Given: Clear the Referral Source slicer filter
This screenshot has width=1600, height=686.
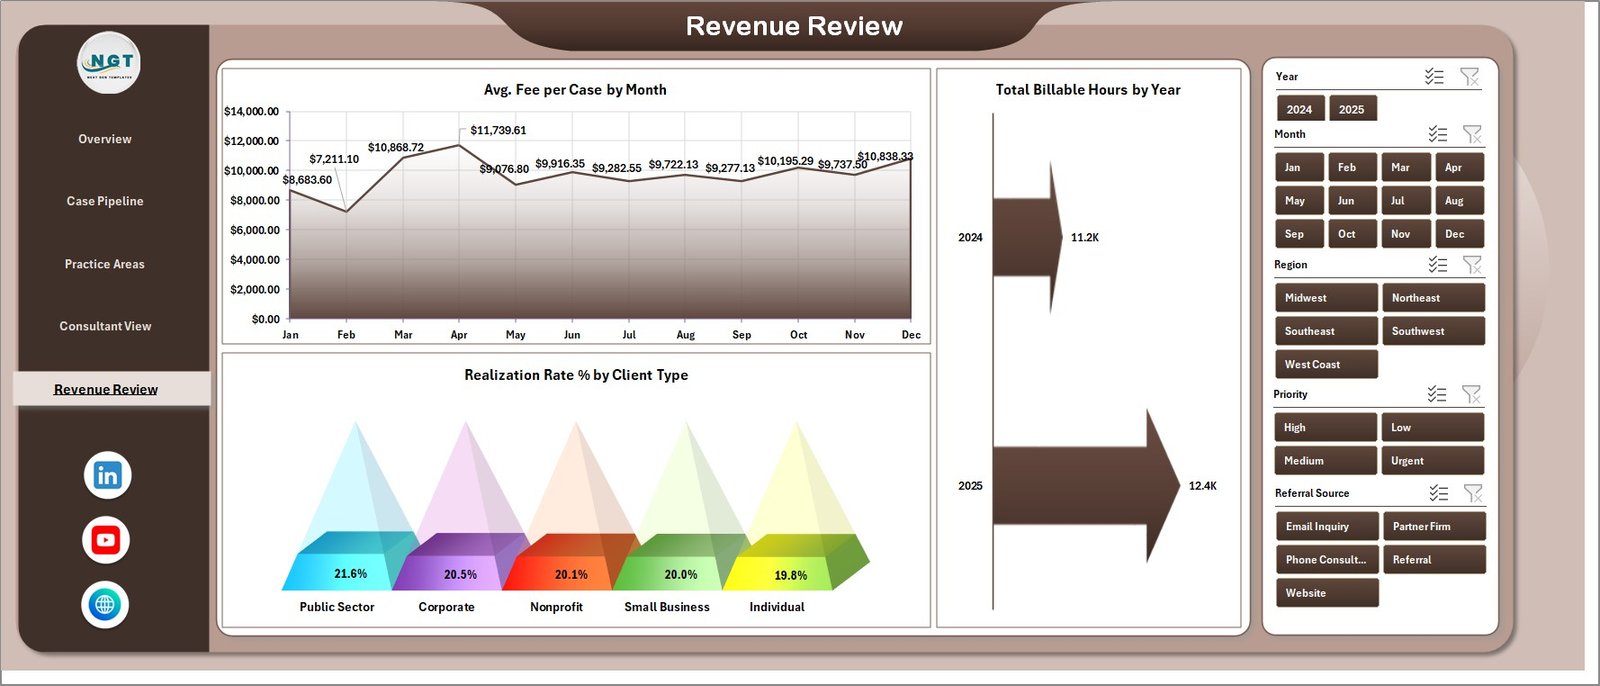Looking at the screenshot, I should click(1473, 493).
